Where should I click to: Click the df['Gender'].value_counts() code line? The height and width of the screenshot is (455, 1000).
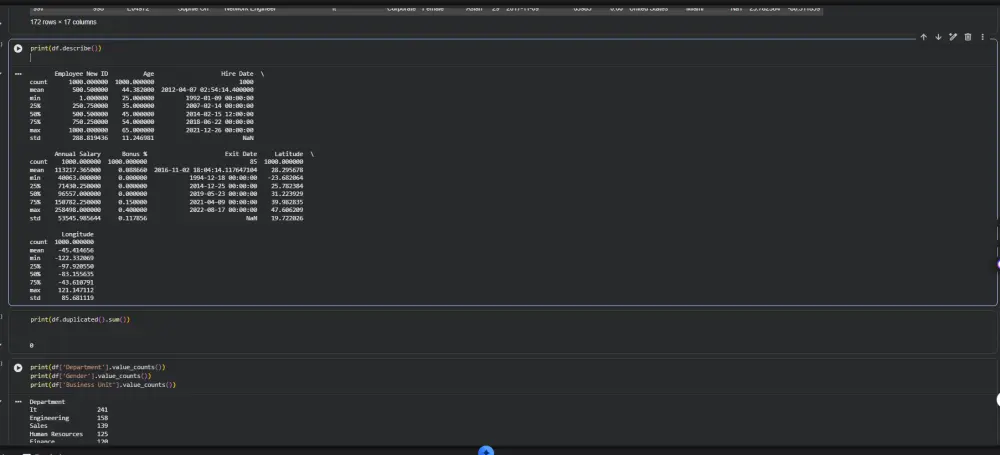click(91, 376)
